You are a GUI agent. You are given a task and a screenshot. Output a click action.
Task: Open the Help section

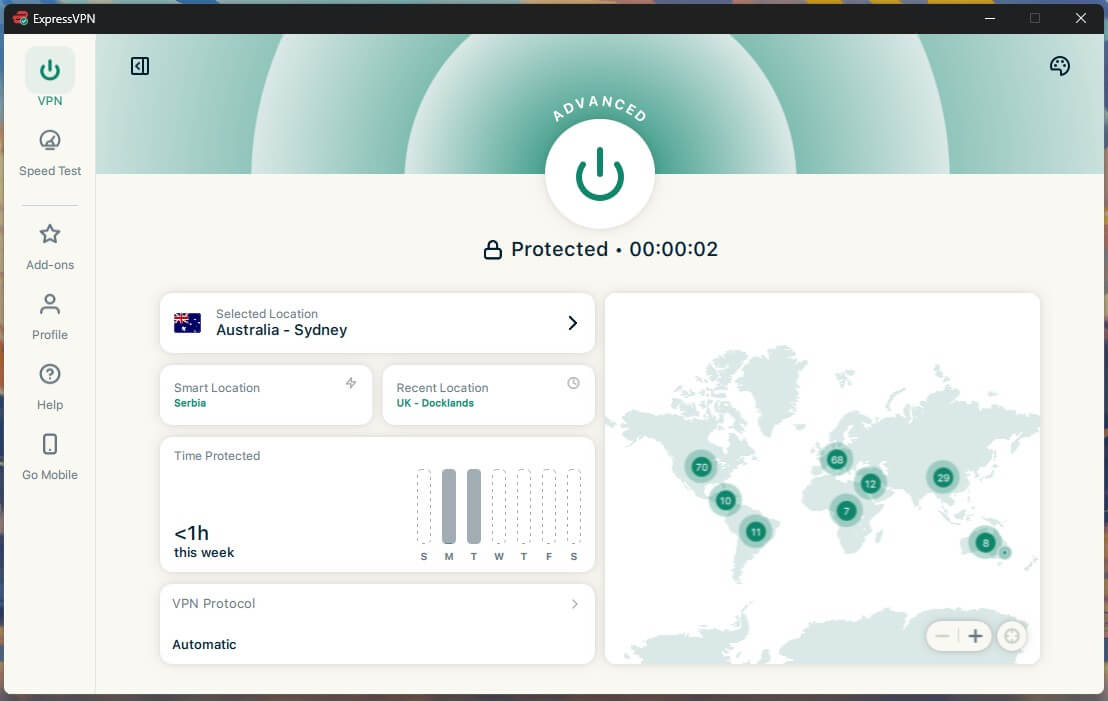(x=49, y=387)
